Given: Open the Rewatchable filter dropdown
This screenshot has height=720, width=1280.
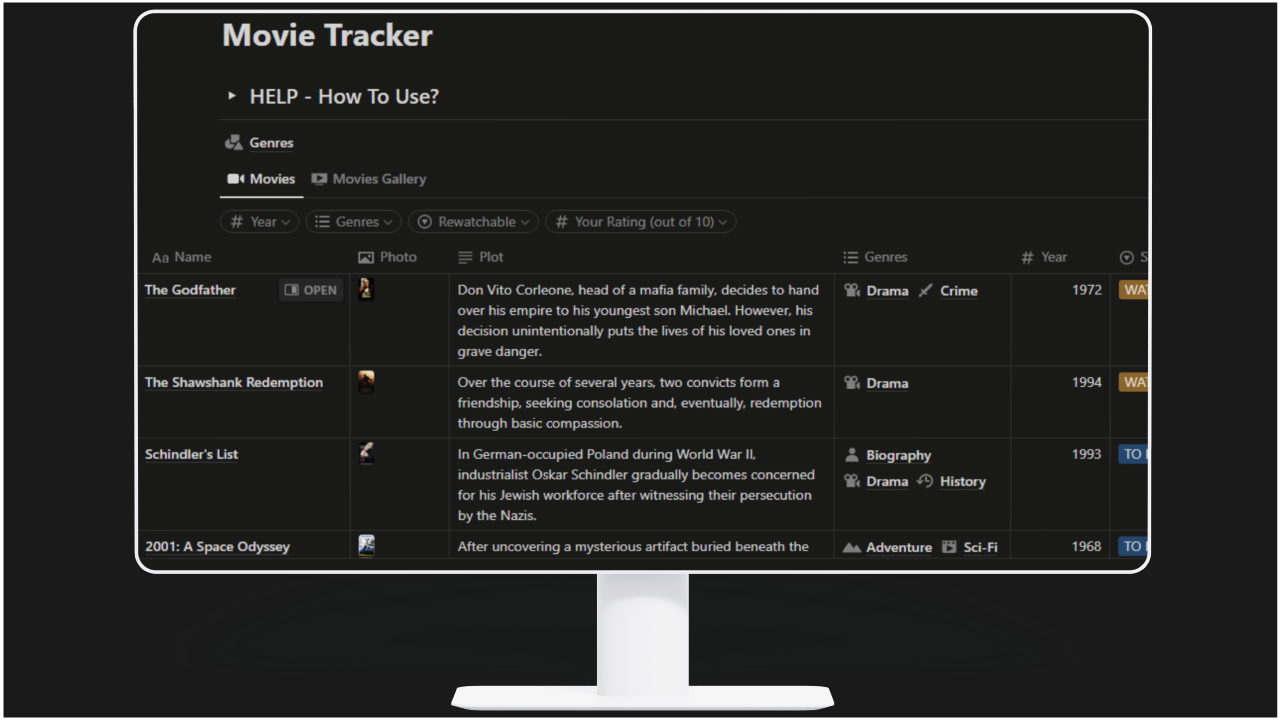Looking at the screenshot, I should (472, 221).
